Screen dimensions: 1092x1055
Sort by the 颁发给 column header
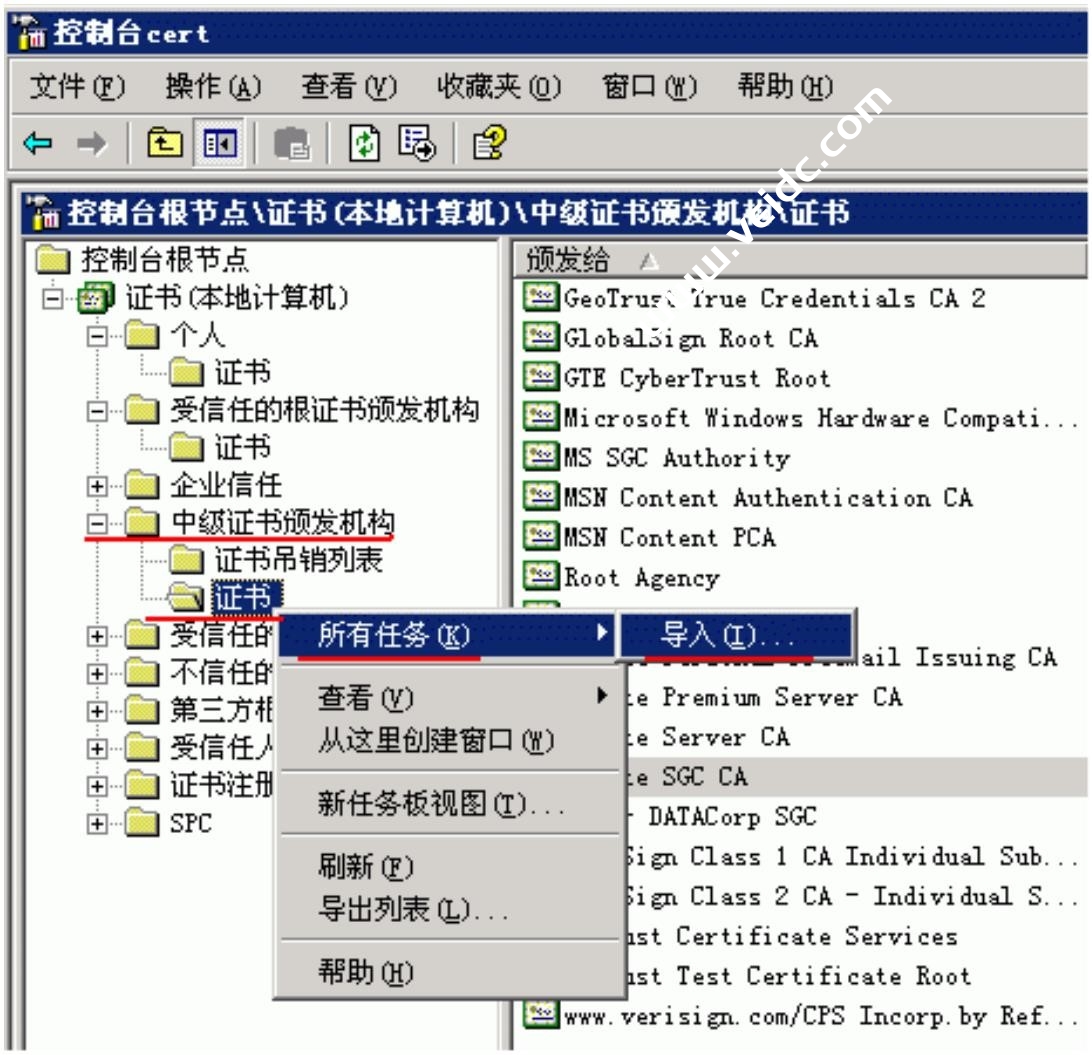coord(800,260)
